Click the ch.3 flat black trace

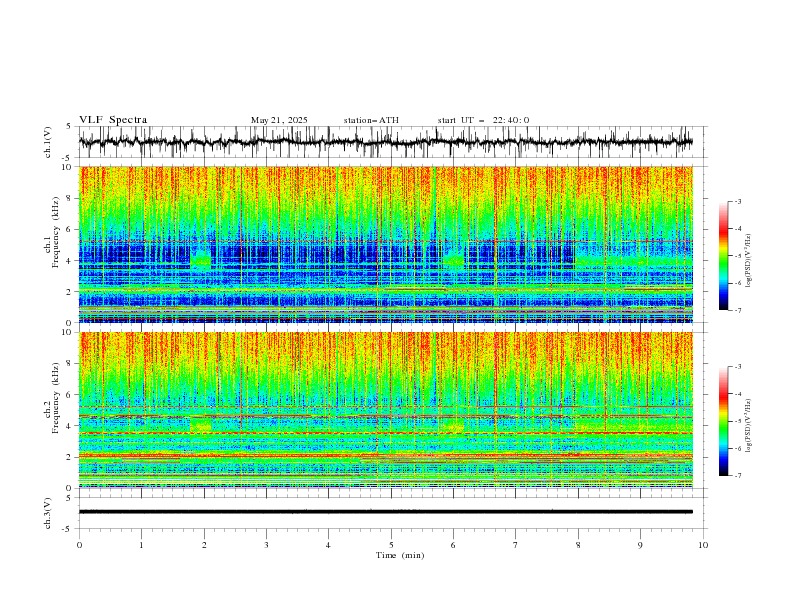[386, 512]
